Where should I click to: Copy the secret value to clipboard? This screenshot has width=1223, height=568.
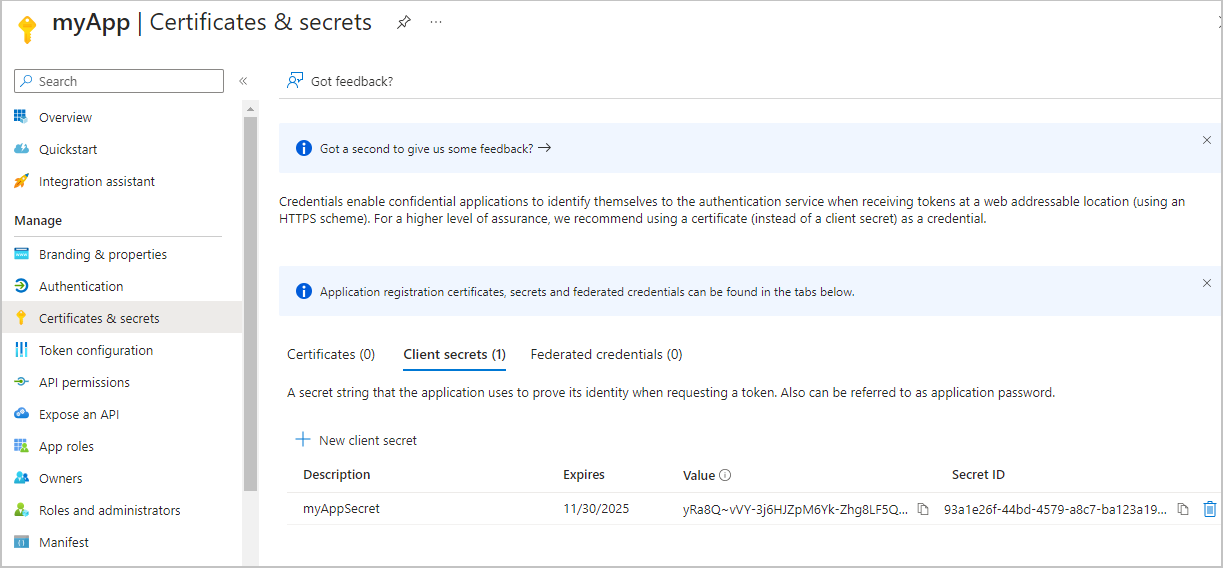pos(923,509)
